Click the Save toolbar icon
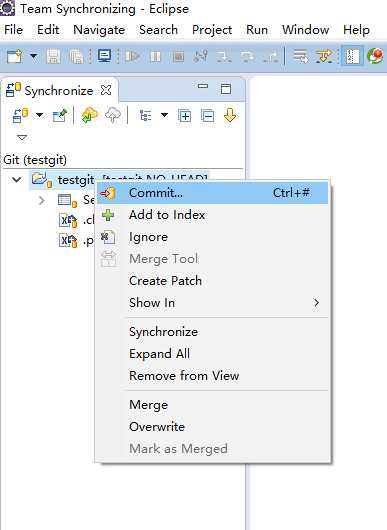Viewport: 387px width, 530px height. point(53,56)
